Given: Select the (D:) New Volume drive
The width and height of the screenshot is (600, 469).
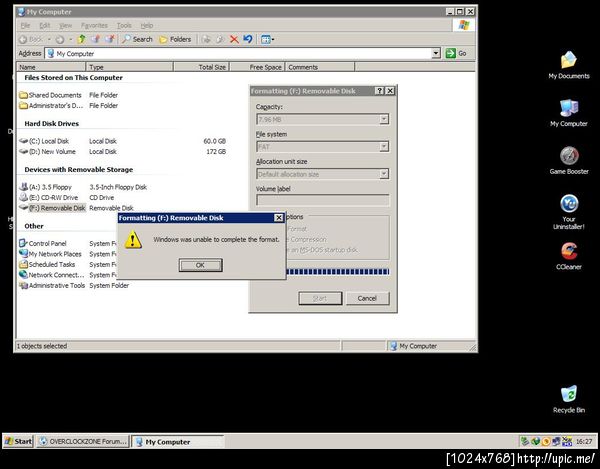Looking at the screenshot, I should point(47,151).
